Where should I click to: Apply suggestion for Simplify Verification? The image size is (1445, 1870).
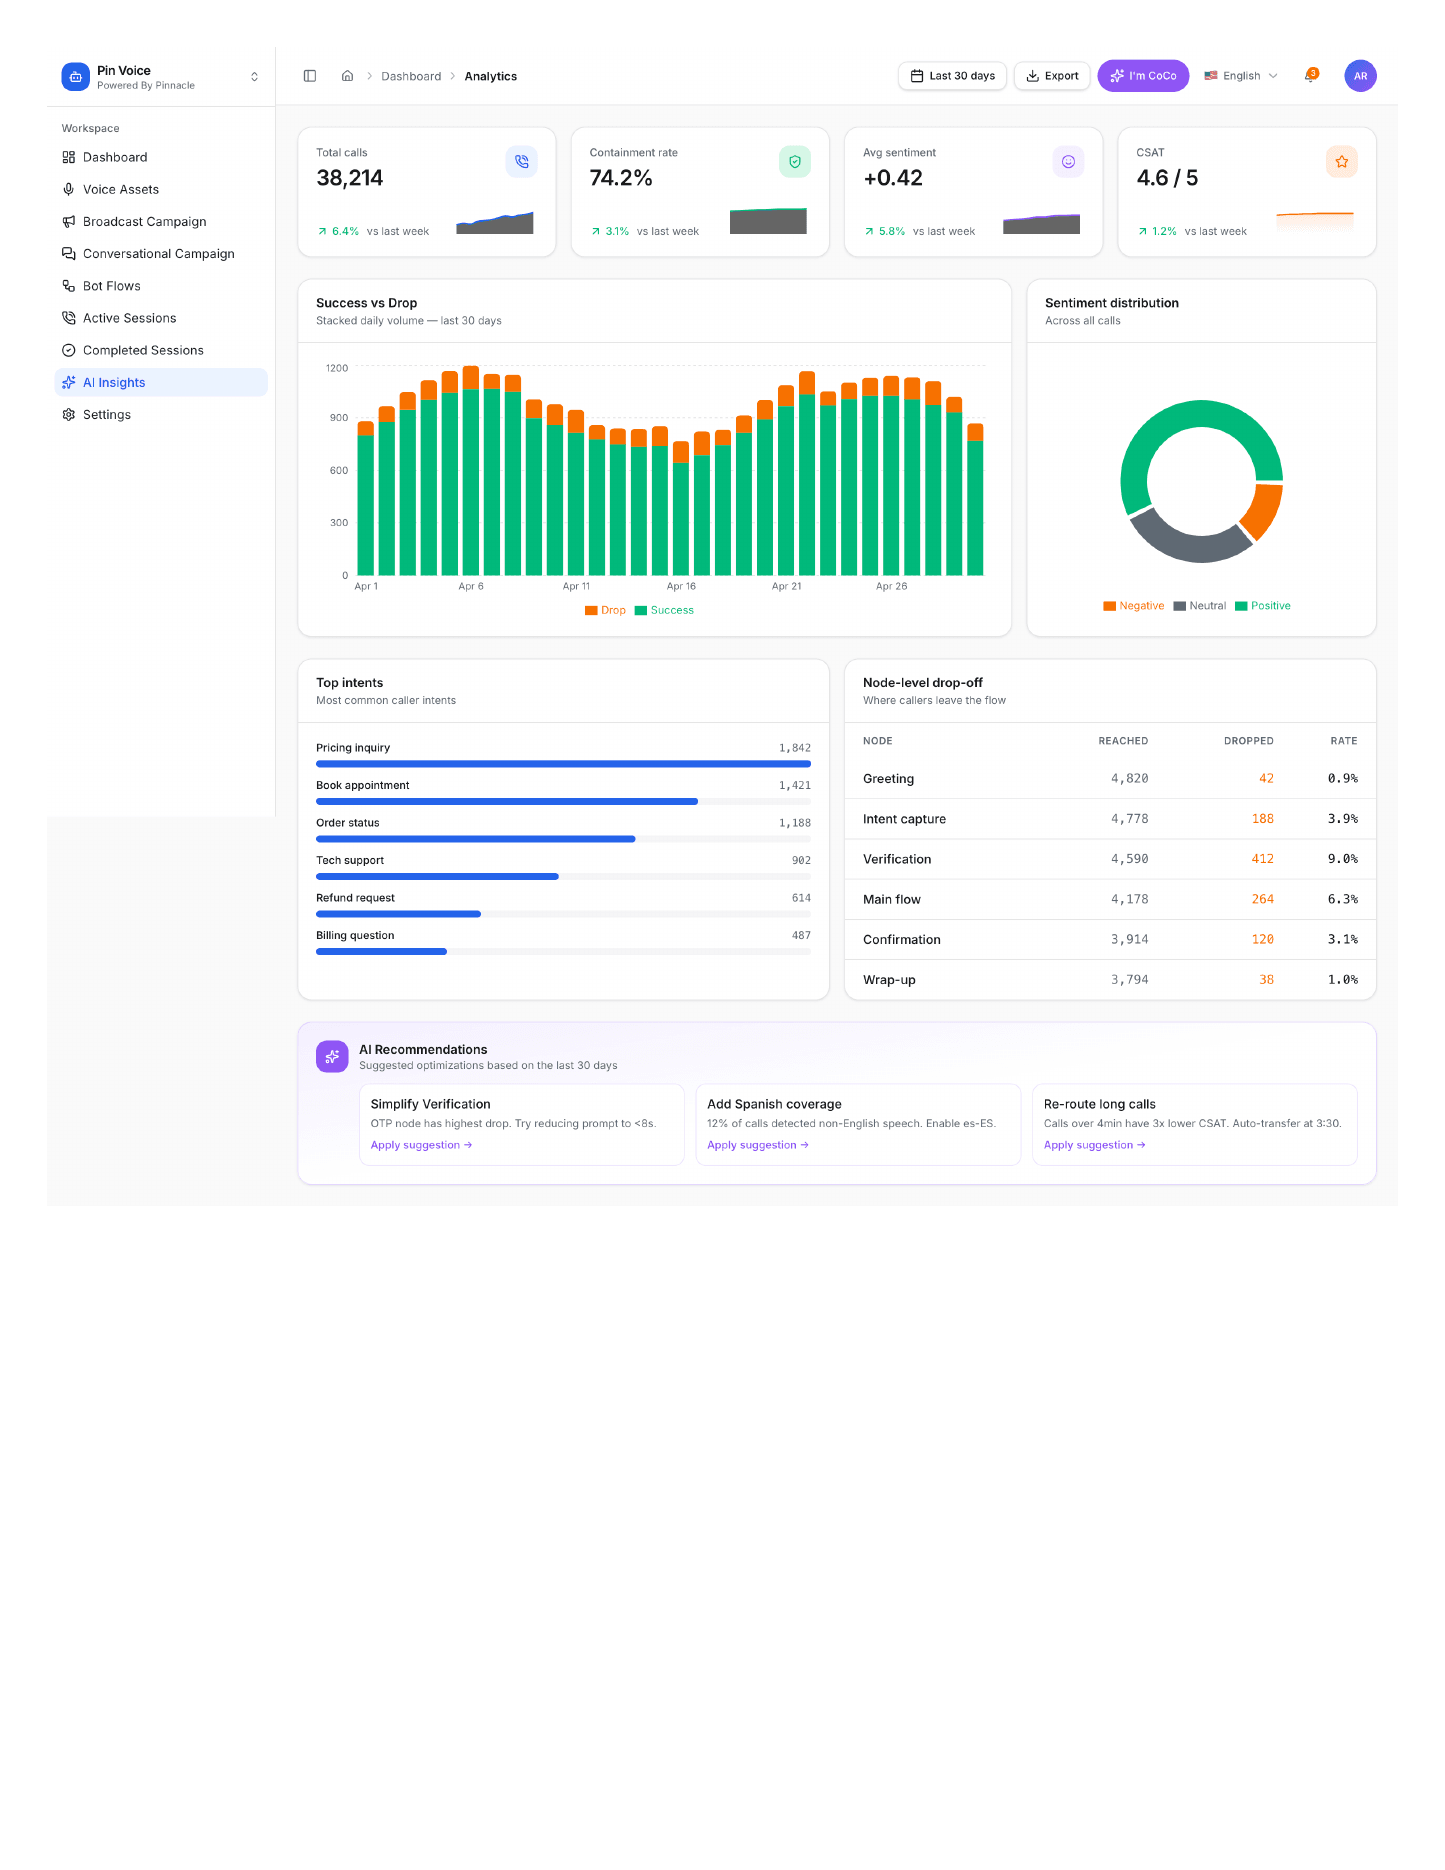pos(421,1145)
